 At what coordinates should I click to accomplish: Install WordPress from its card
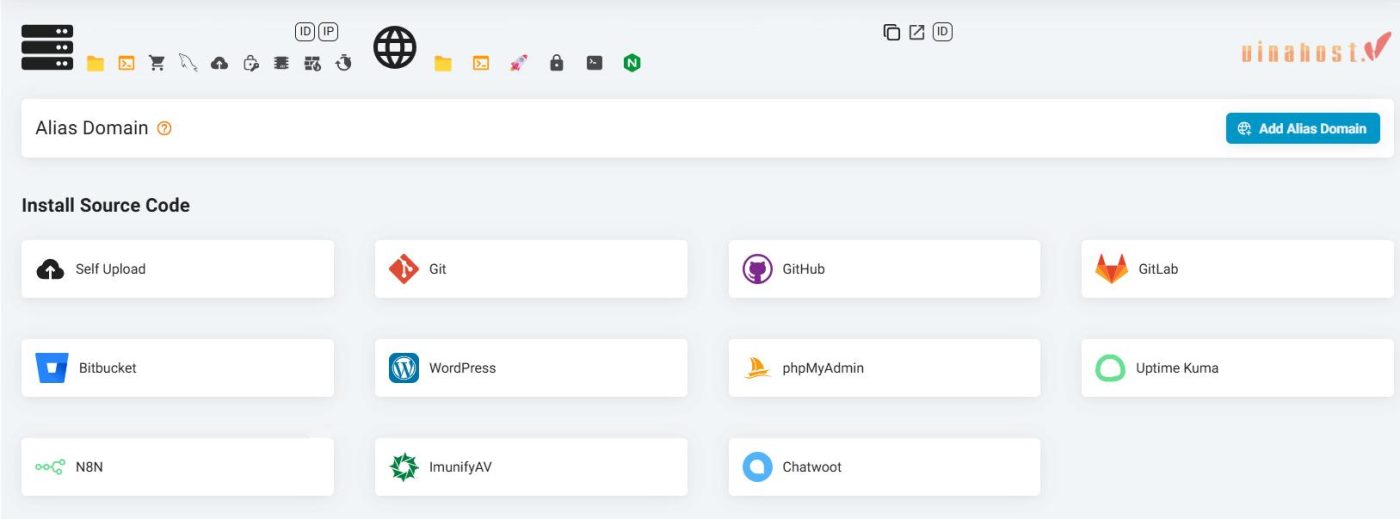click(531, 368)
